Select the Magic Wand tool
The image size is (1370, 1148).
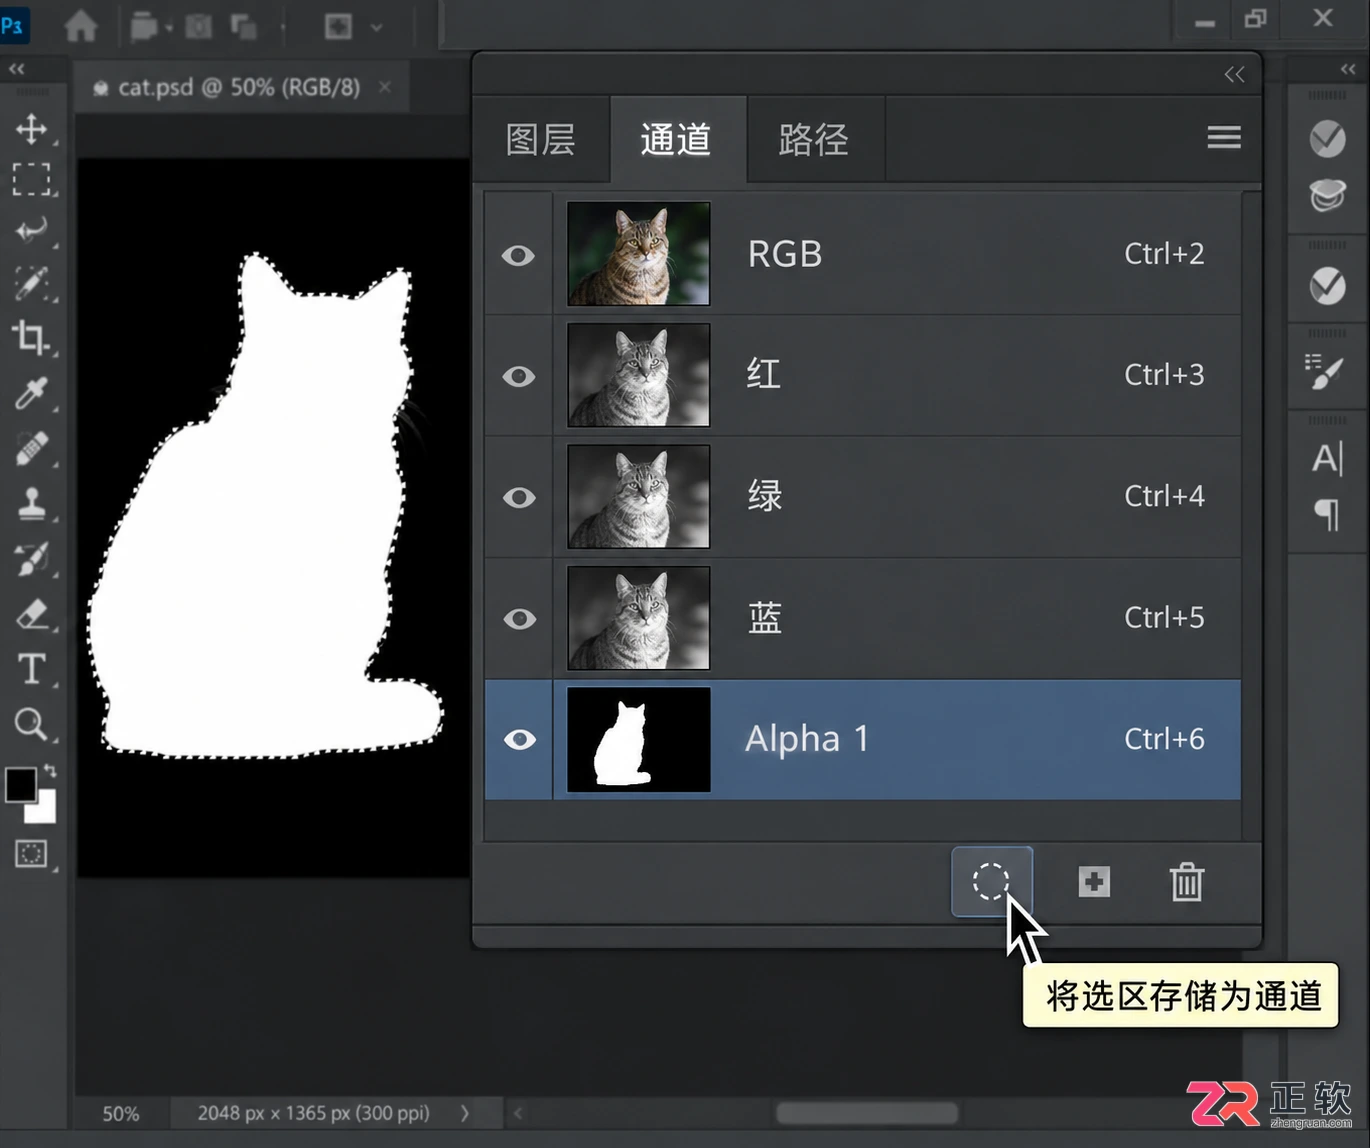(31, 284)
